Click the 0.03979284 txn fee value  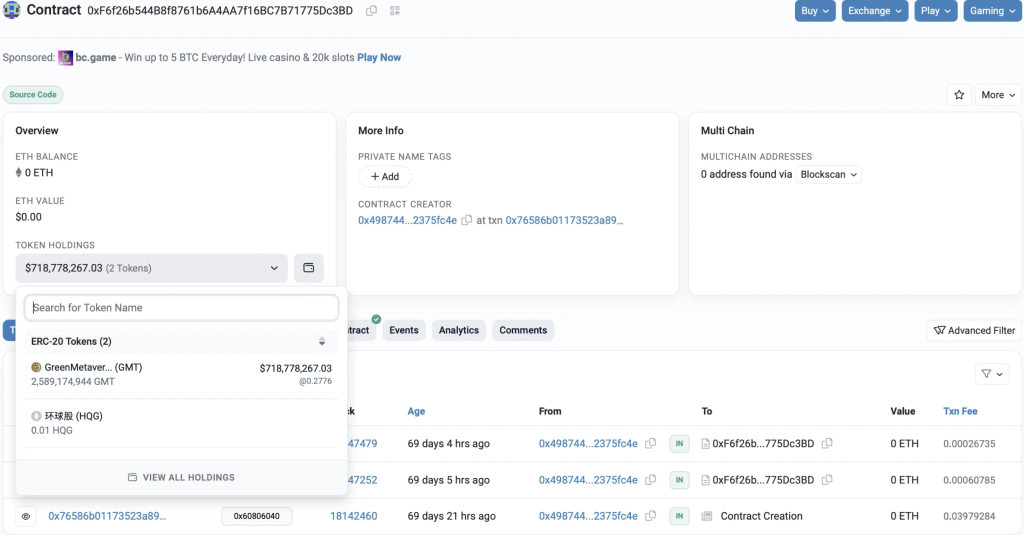tap(969, 516)
